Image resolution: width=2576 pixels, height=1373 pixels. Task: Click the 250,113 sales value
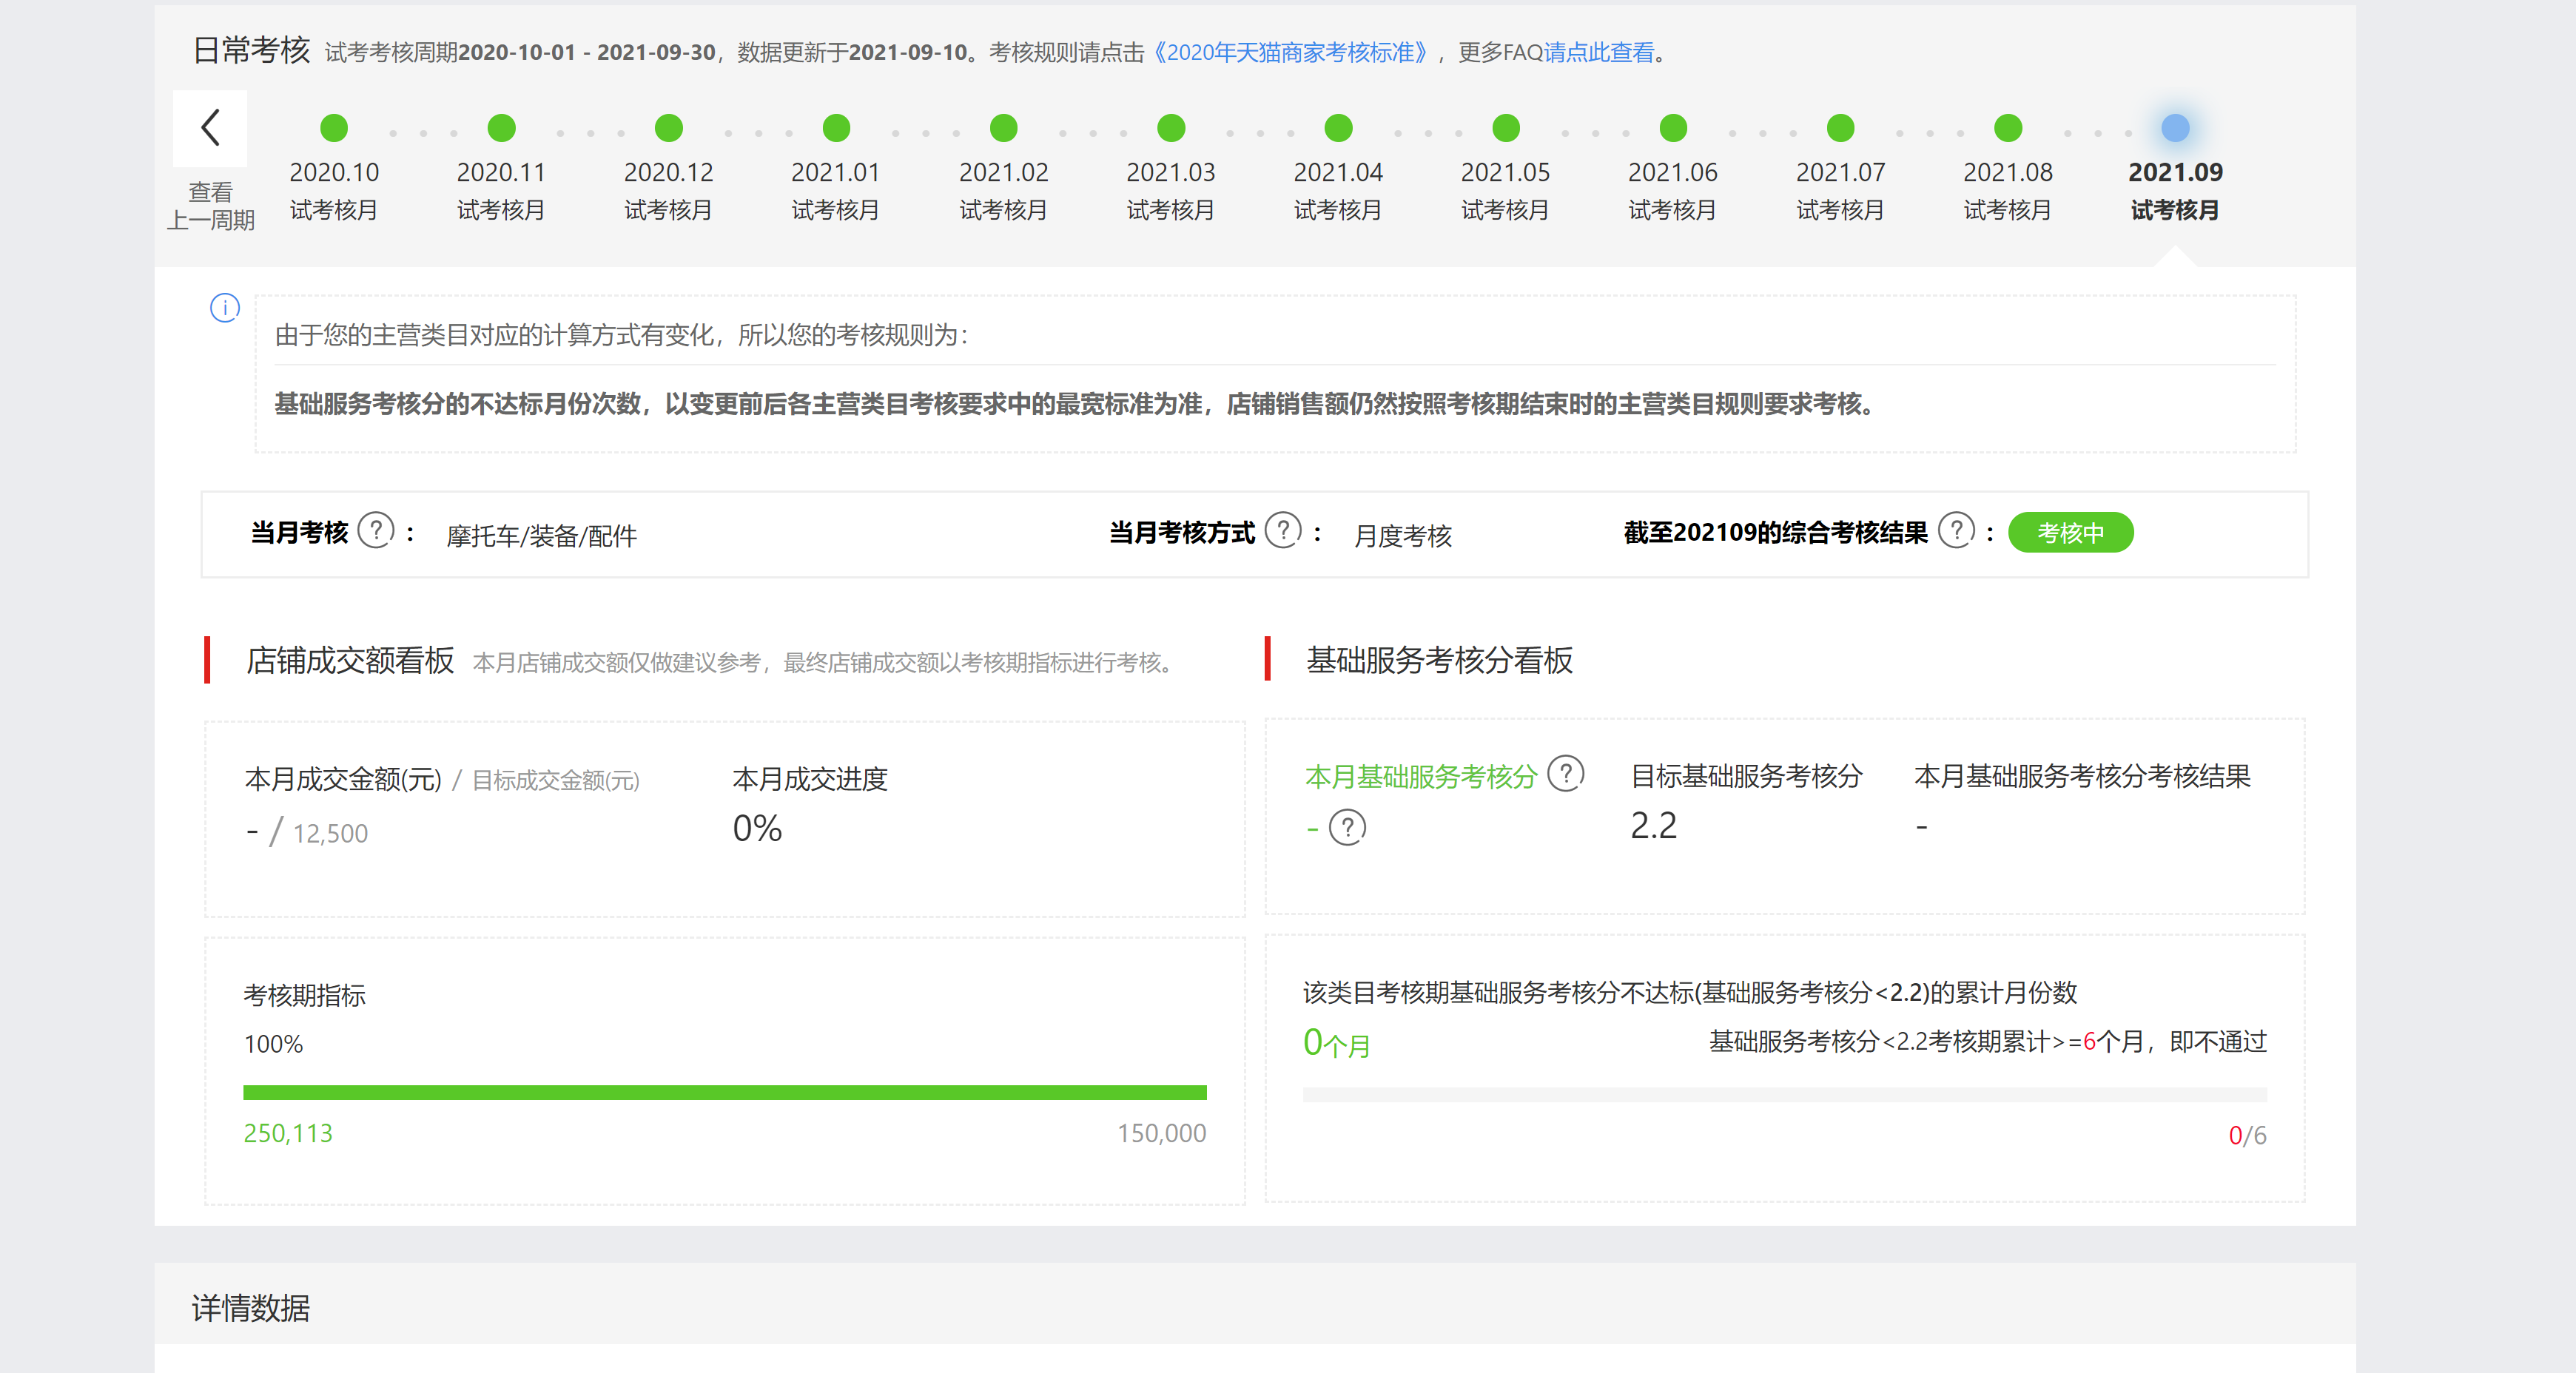(x=288, y=1133)
